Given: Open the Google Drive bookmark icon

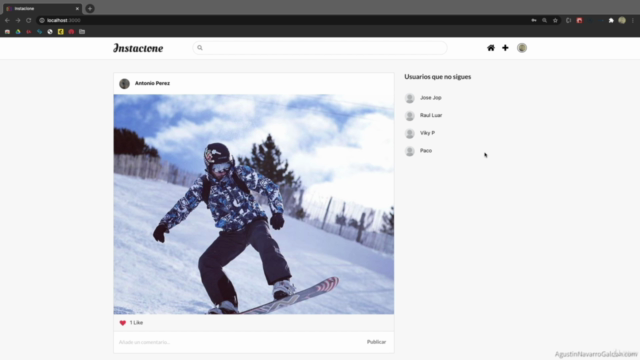Looking at the screenshot, I should (18, 31).
